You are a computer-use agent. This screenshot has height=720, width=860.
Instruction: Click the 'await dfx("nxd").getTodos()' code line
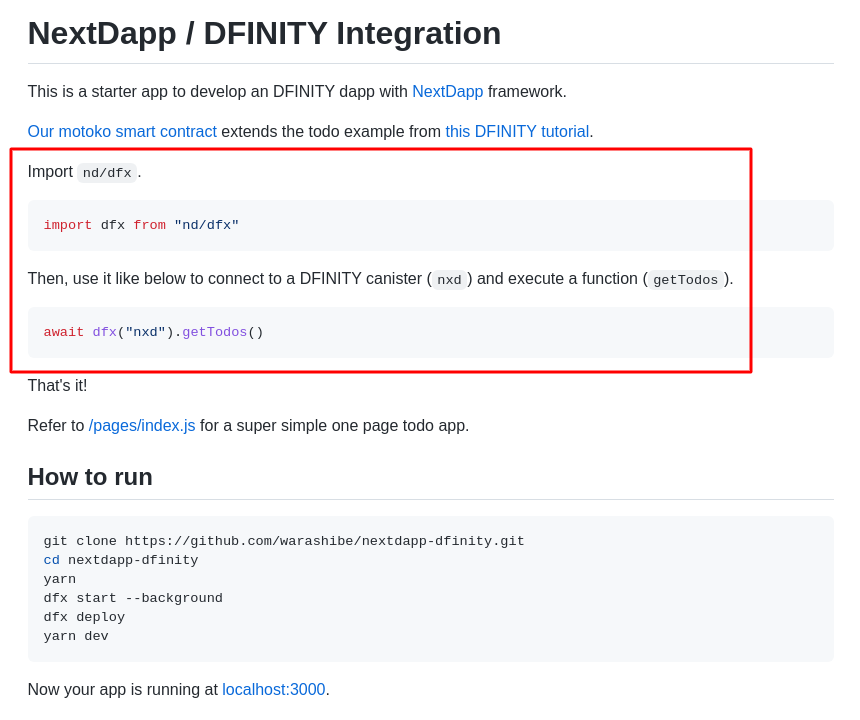coord(154,332)
